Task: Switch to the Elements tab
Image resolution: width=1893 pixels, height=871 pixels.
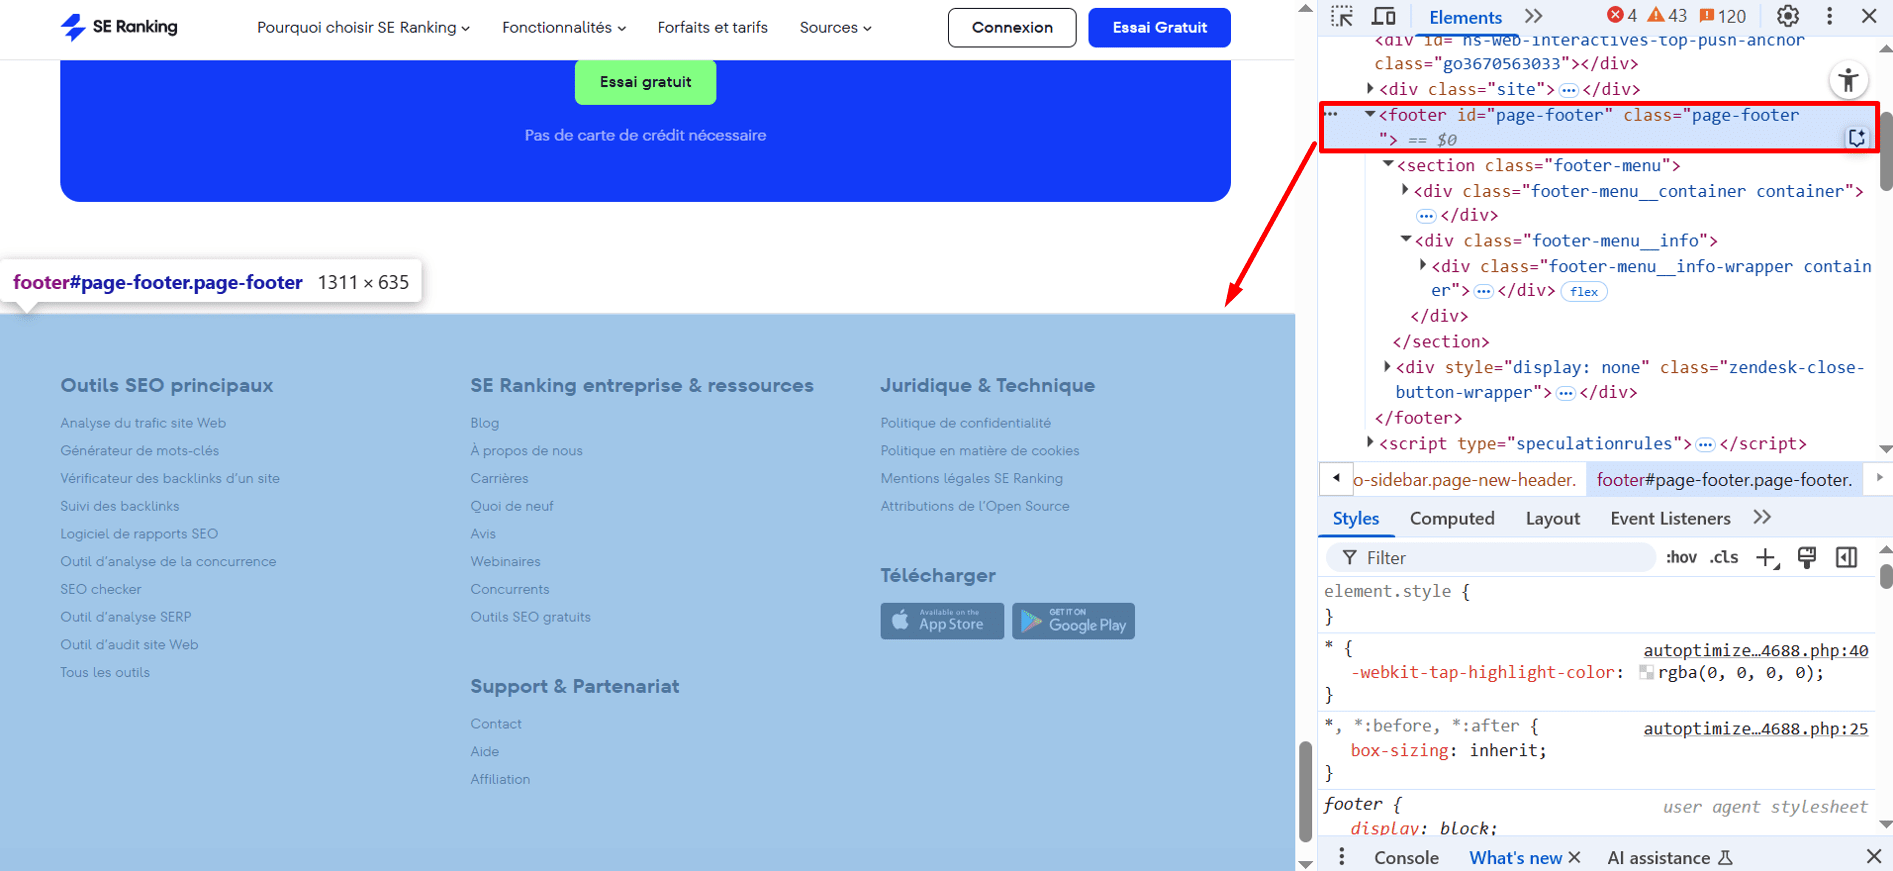Action: click(x=1465, y=17)
